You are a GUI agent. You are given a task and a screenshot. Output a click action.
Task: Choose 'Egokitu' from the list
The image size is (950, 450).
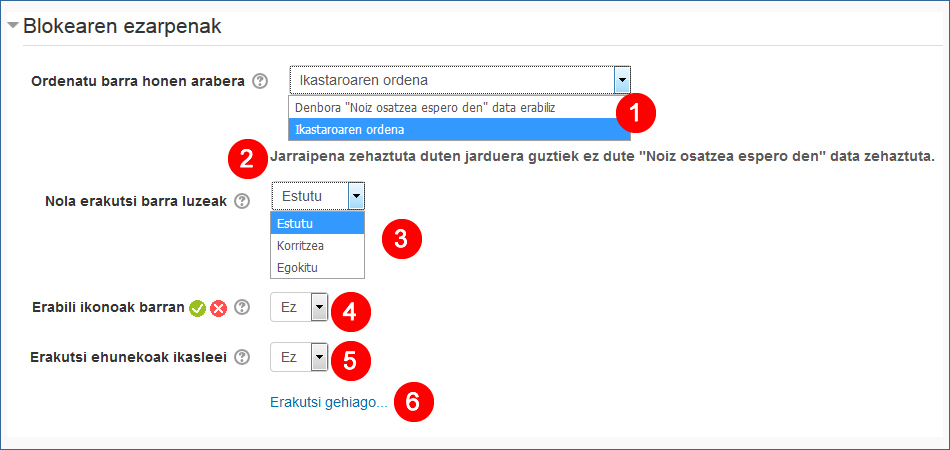(x=317, y=267)
